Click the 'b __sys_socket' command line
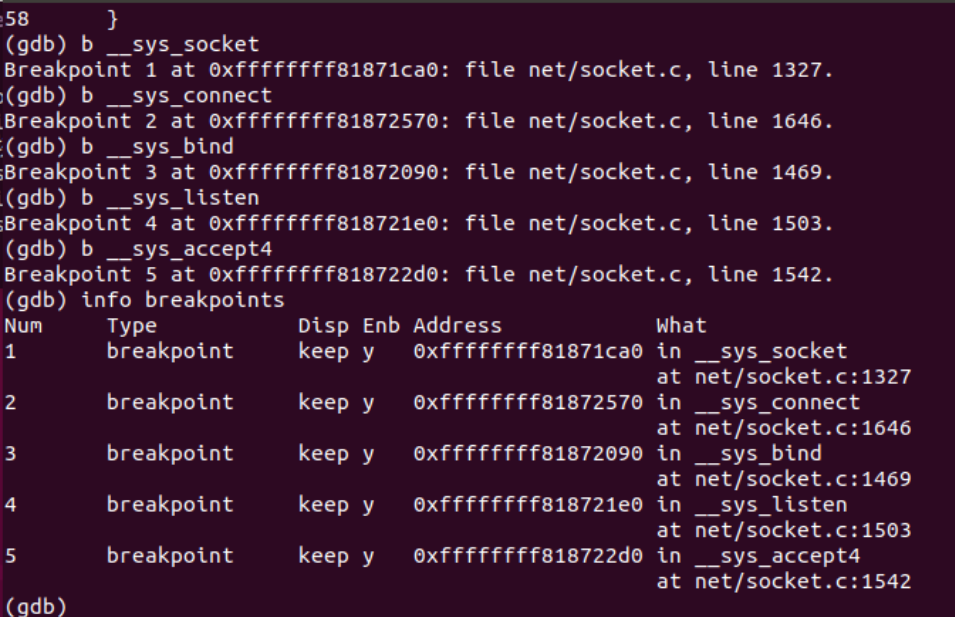This screenshot has height=617, width=955. (x=169, y=44)
